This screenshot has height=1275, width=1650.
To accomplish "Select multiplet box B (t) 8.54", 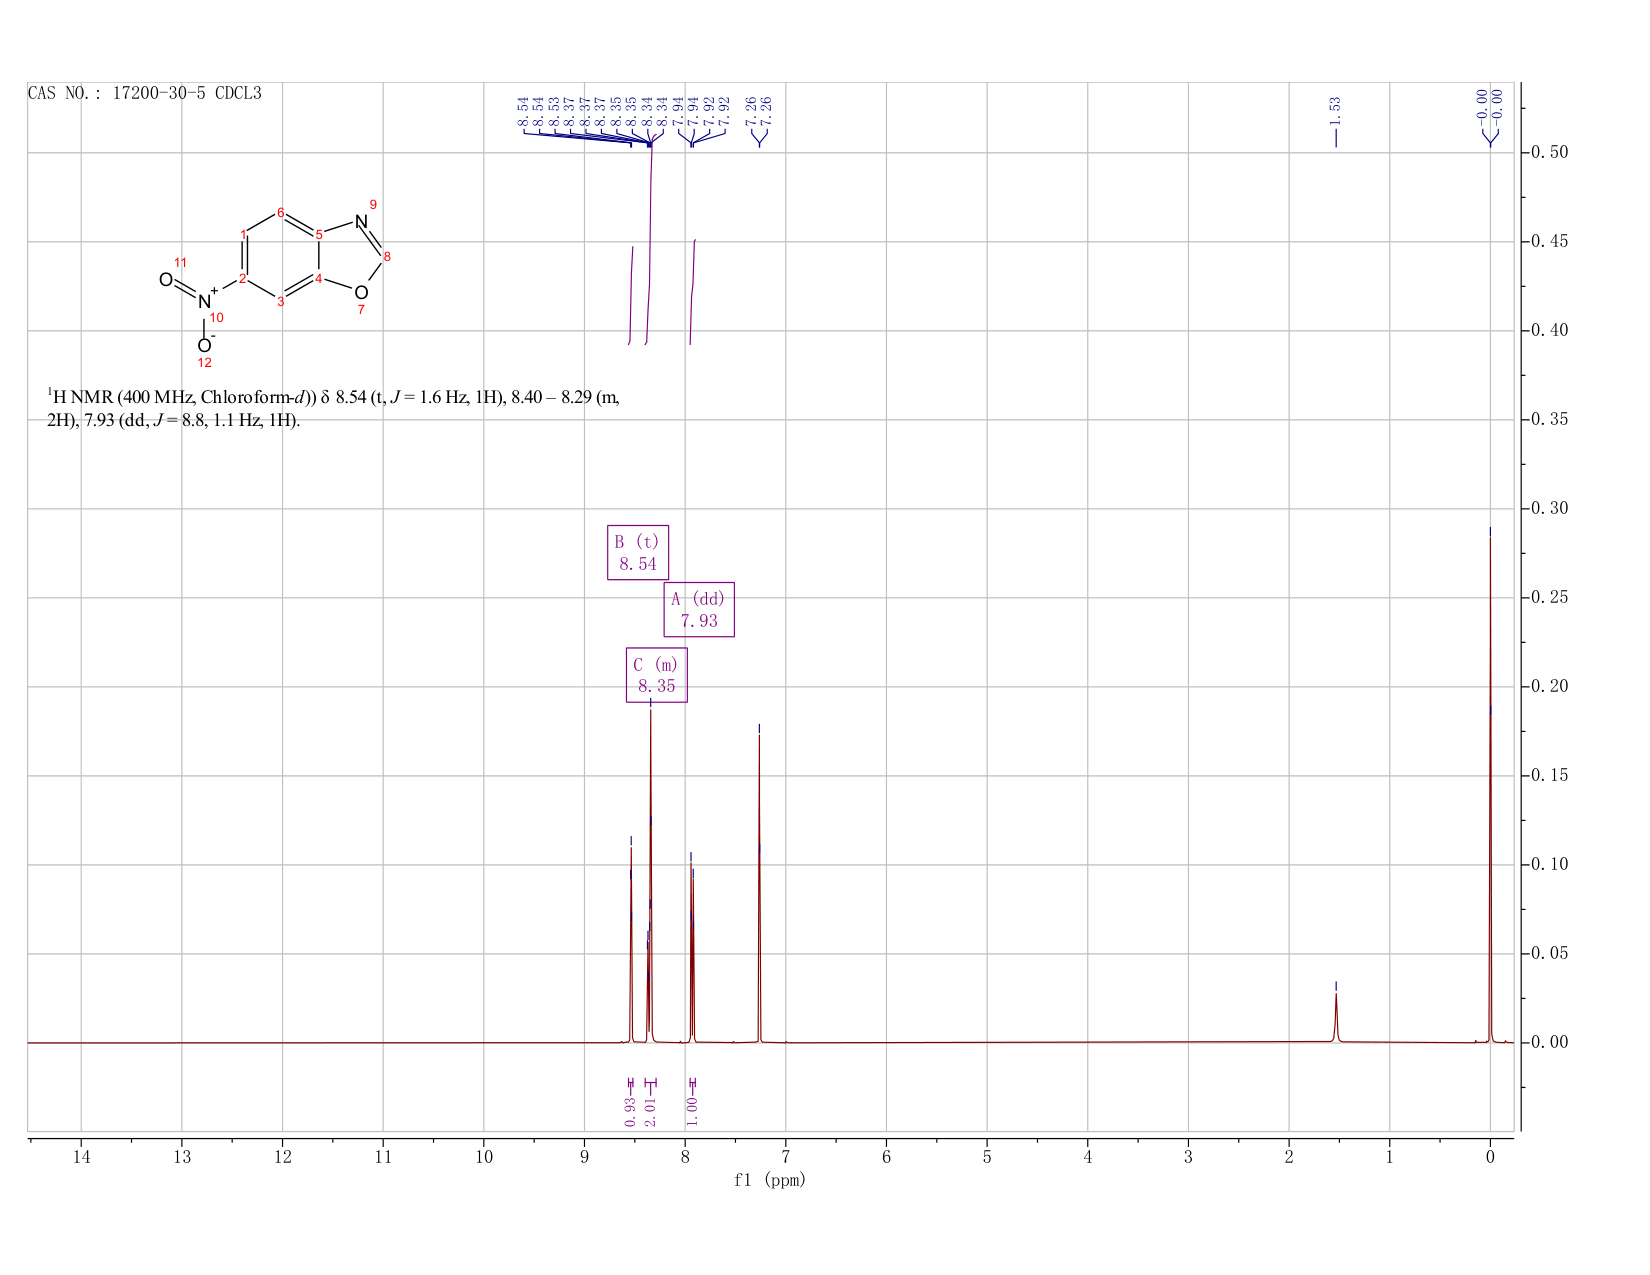I will tap(638, 553).
